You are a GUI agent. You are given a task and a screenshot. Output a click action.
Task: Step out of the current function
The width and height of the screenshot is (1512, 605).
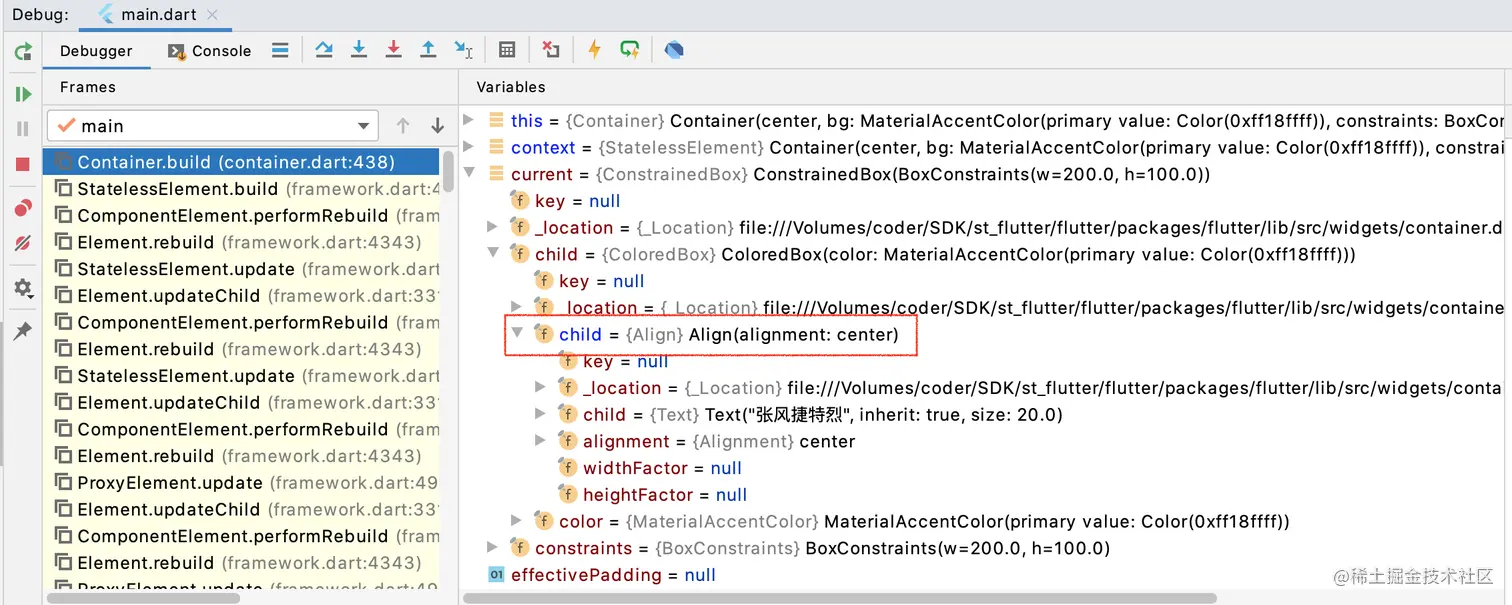(x=428, y=49)
